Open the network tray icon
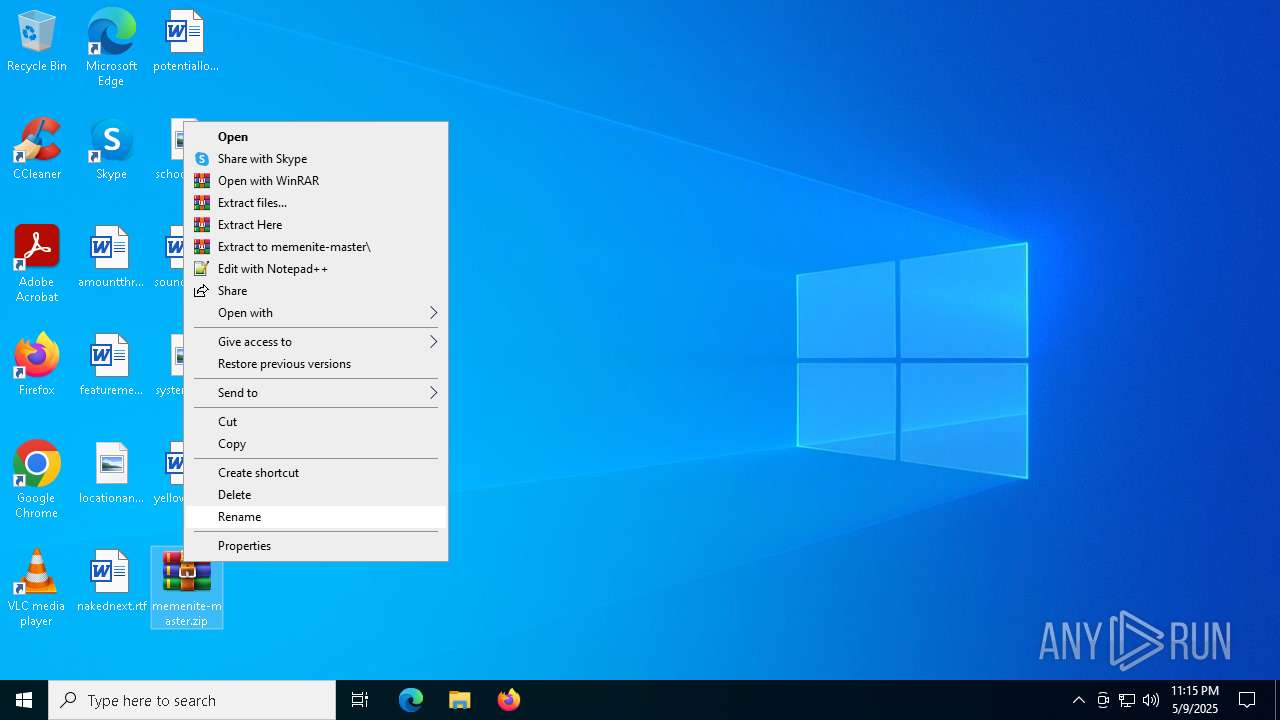 (x=1127, y=700)
